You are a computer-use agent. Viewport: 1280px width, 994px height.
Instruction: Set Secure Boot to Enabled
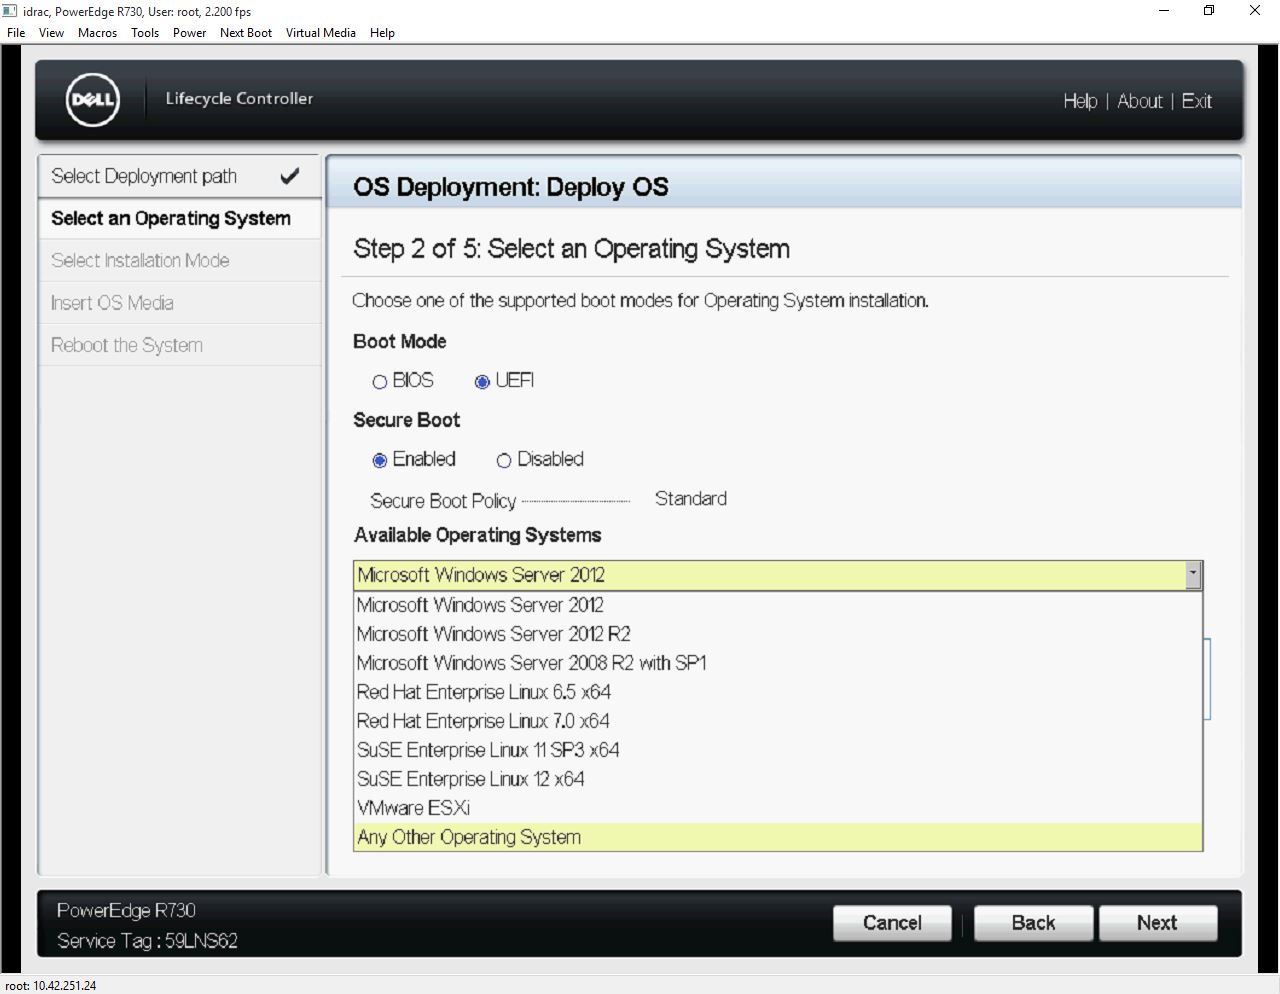(x=380, y=460)
